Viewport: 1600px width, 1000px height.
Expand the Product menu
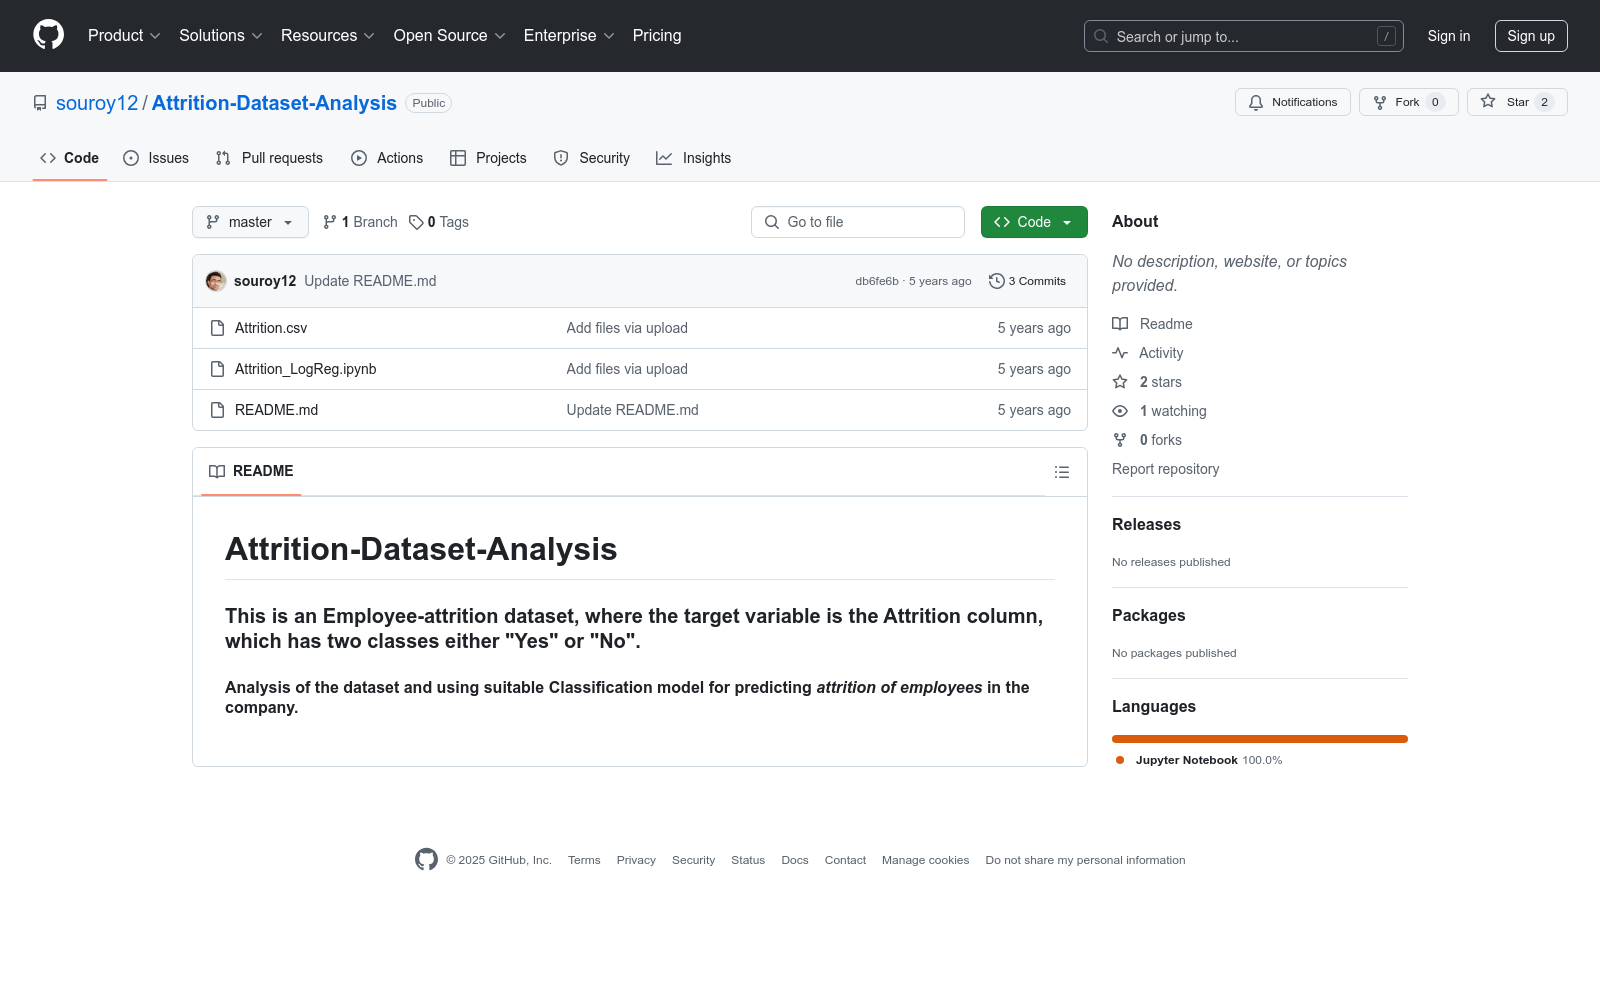(x=124, y=35)
